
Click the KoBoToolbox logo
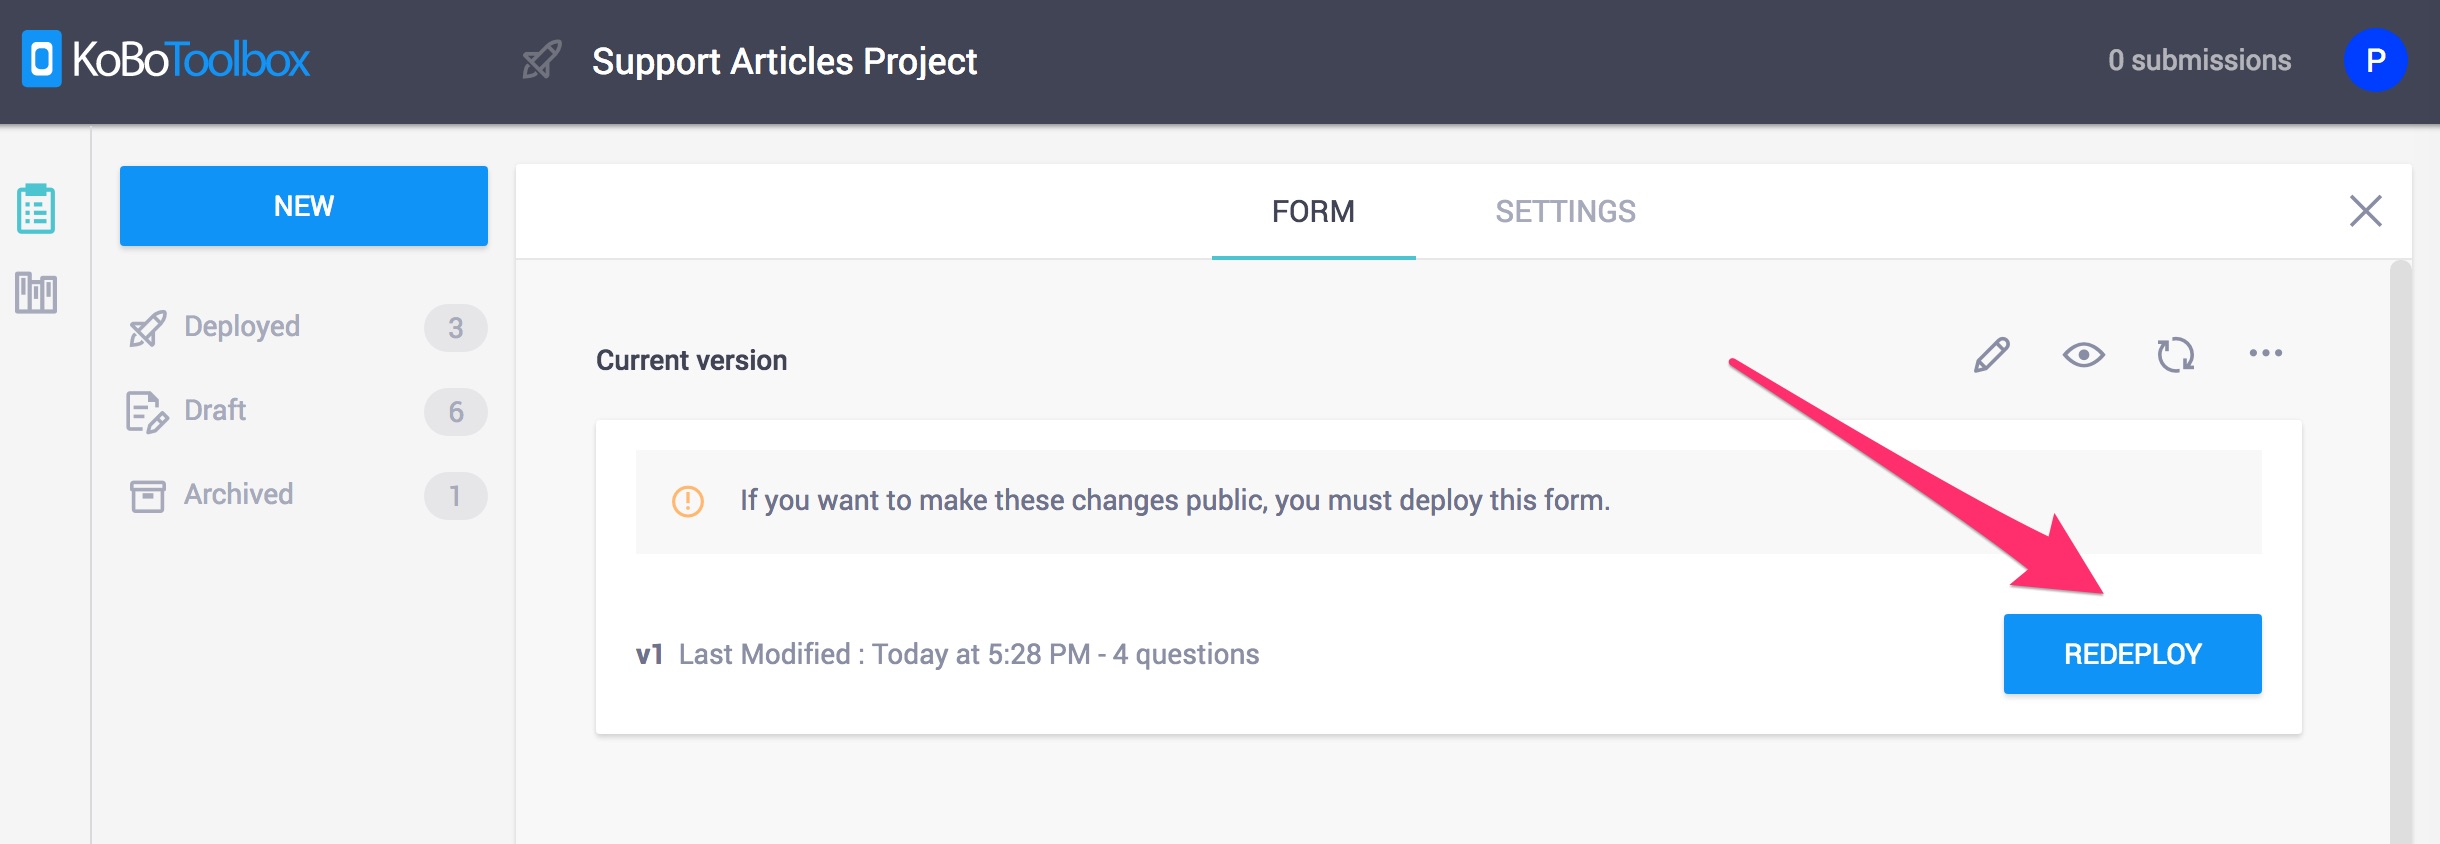point(166,60)
